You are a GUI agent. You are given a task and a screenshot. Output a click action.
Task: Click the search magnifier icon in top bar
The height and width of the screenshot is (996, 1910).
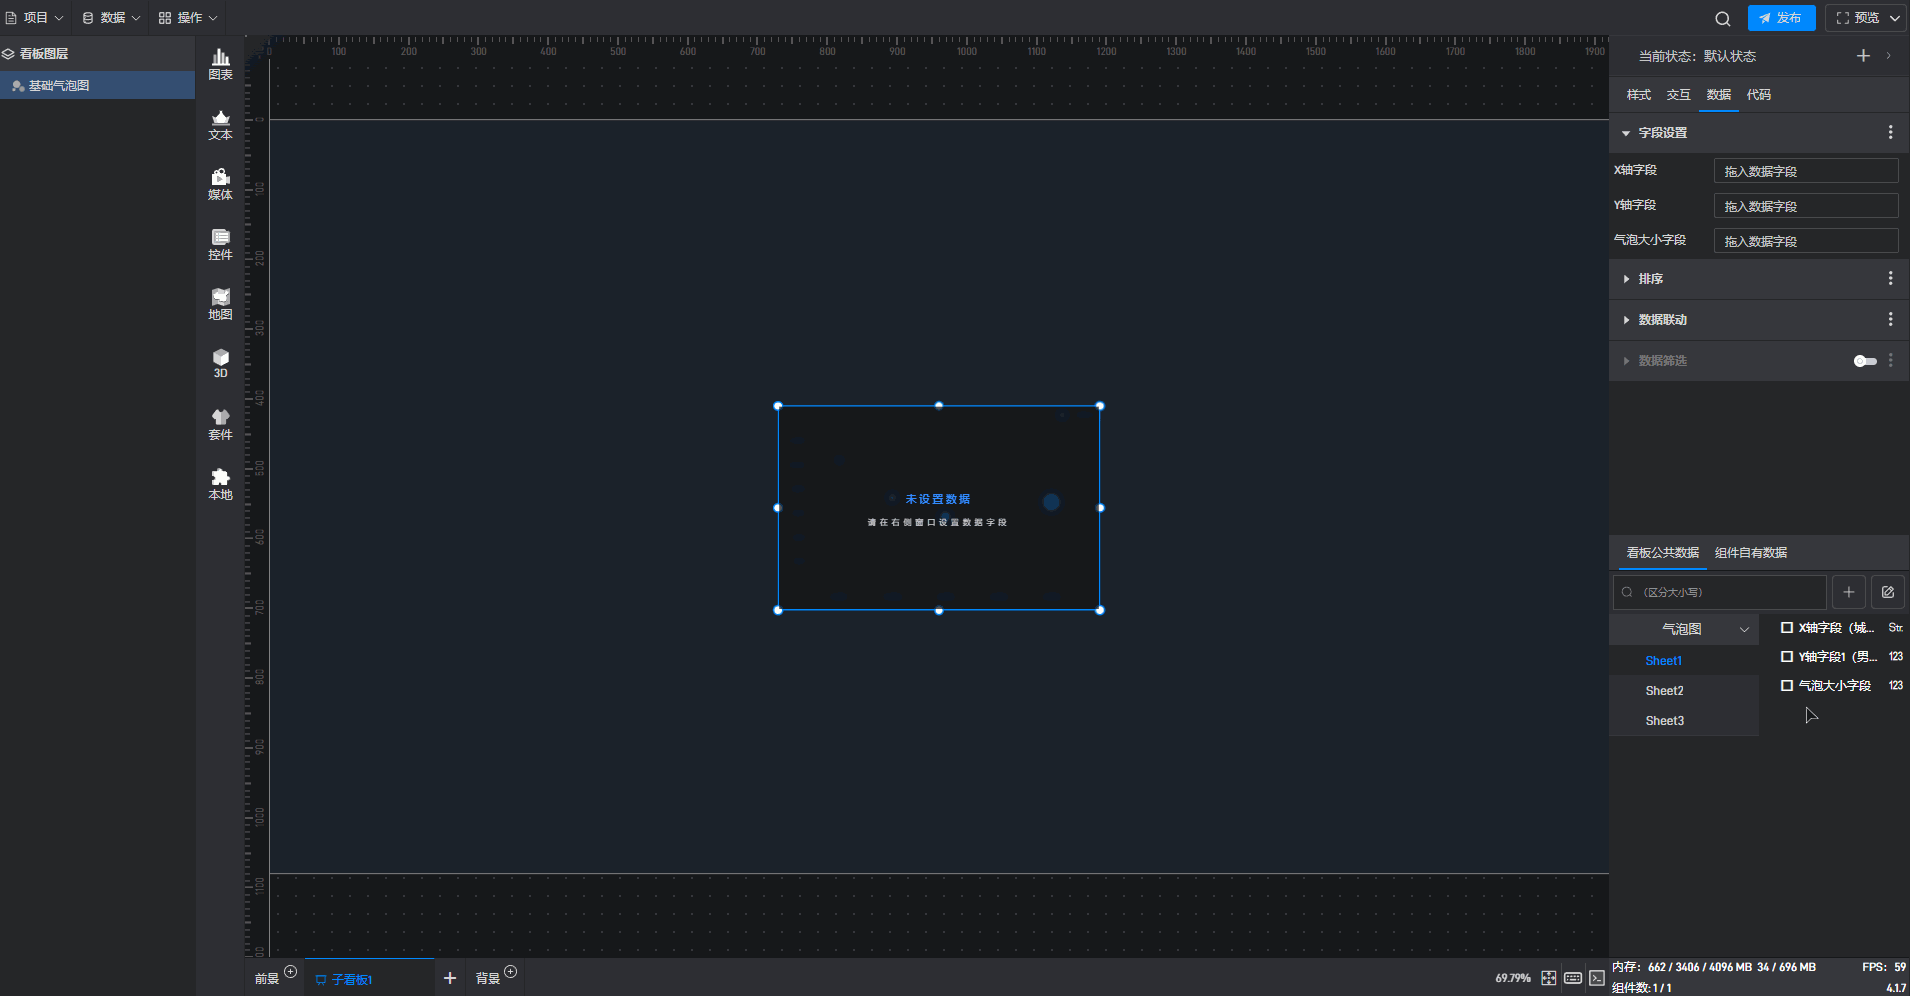point(1722,18)
